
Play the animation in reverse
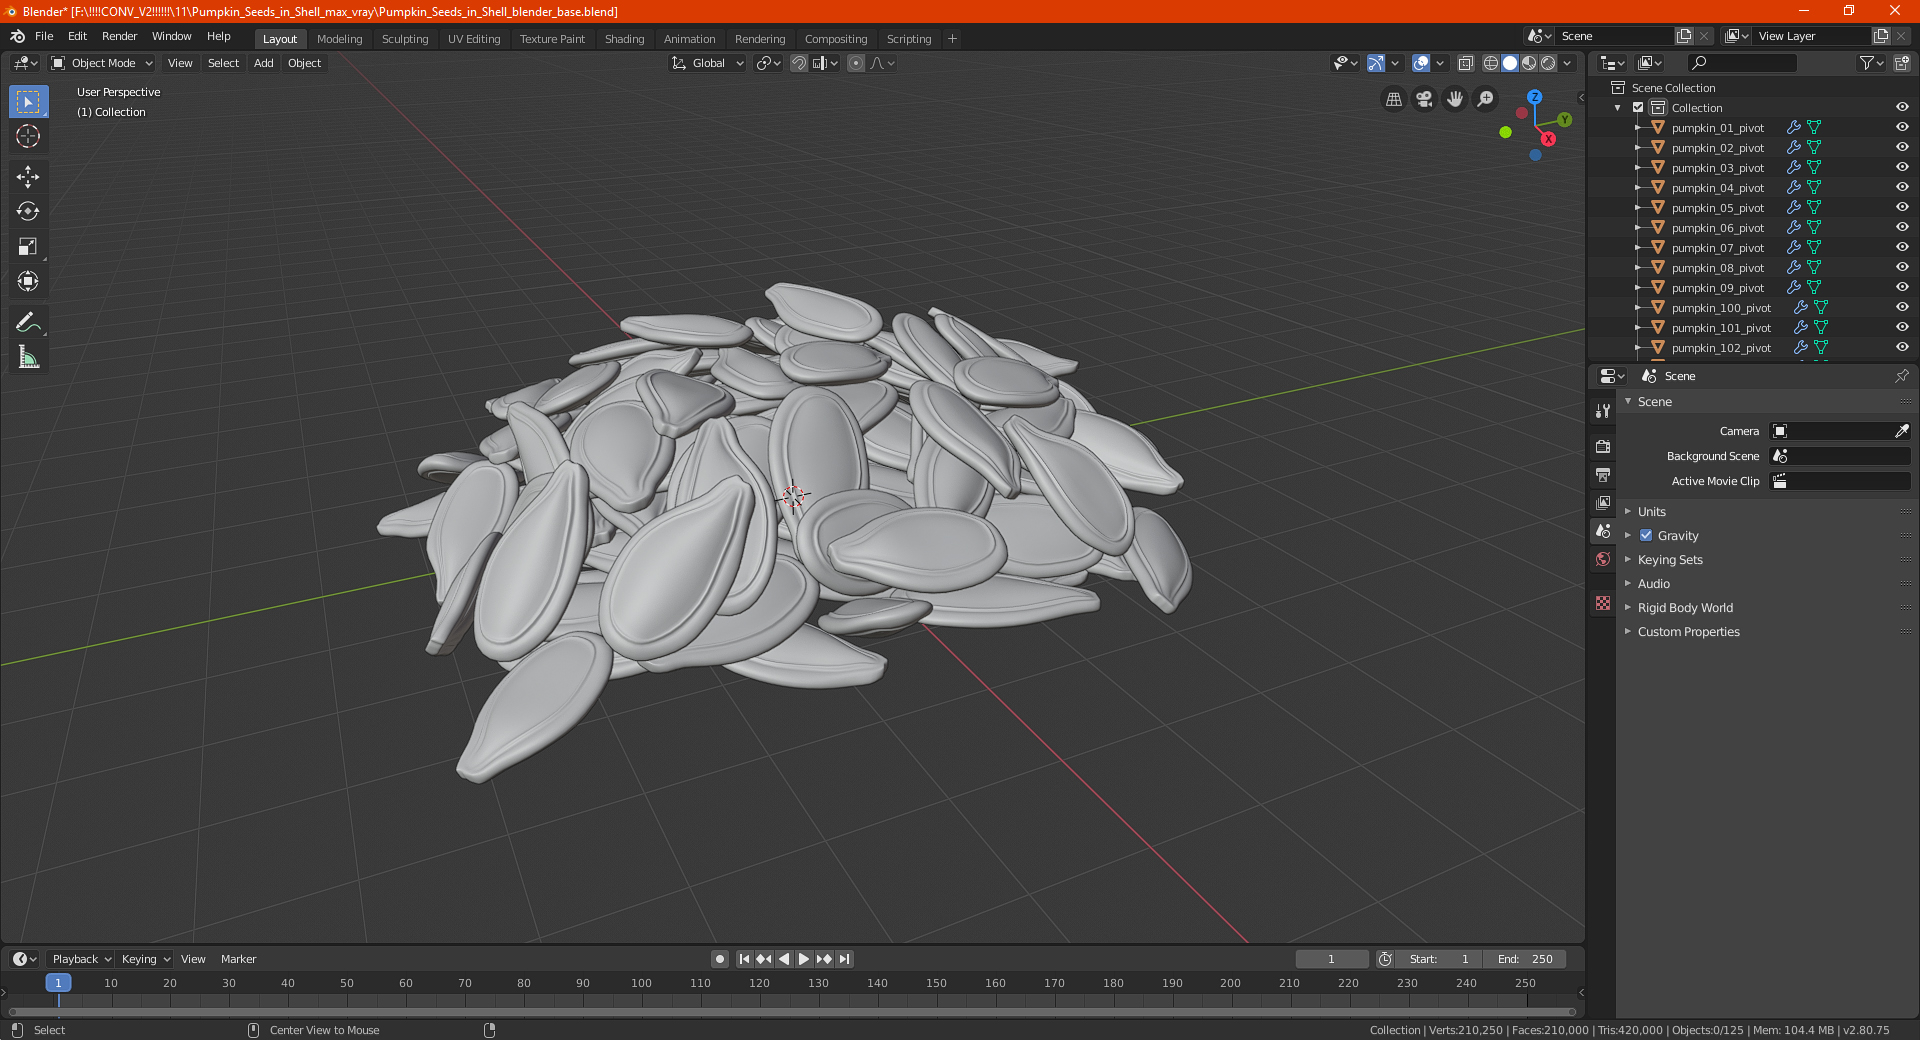784,959
